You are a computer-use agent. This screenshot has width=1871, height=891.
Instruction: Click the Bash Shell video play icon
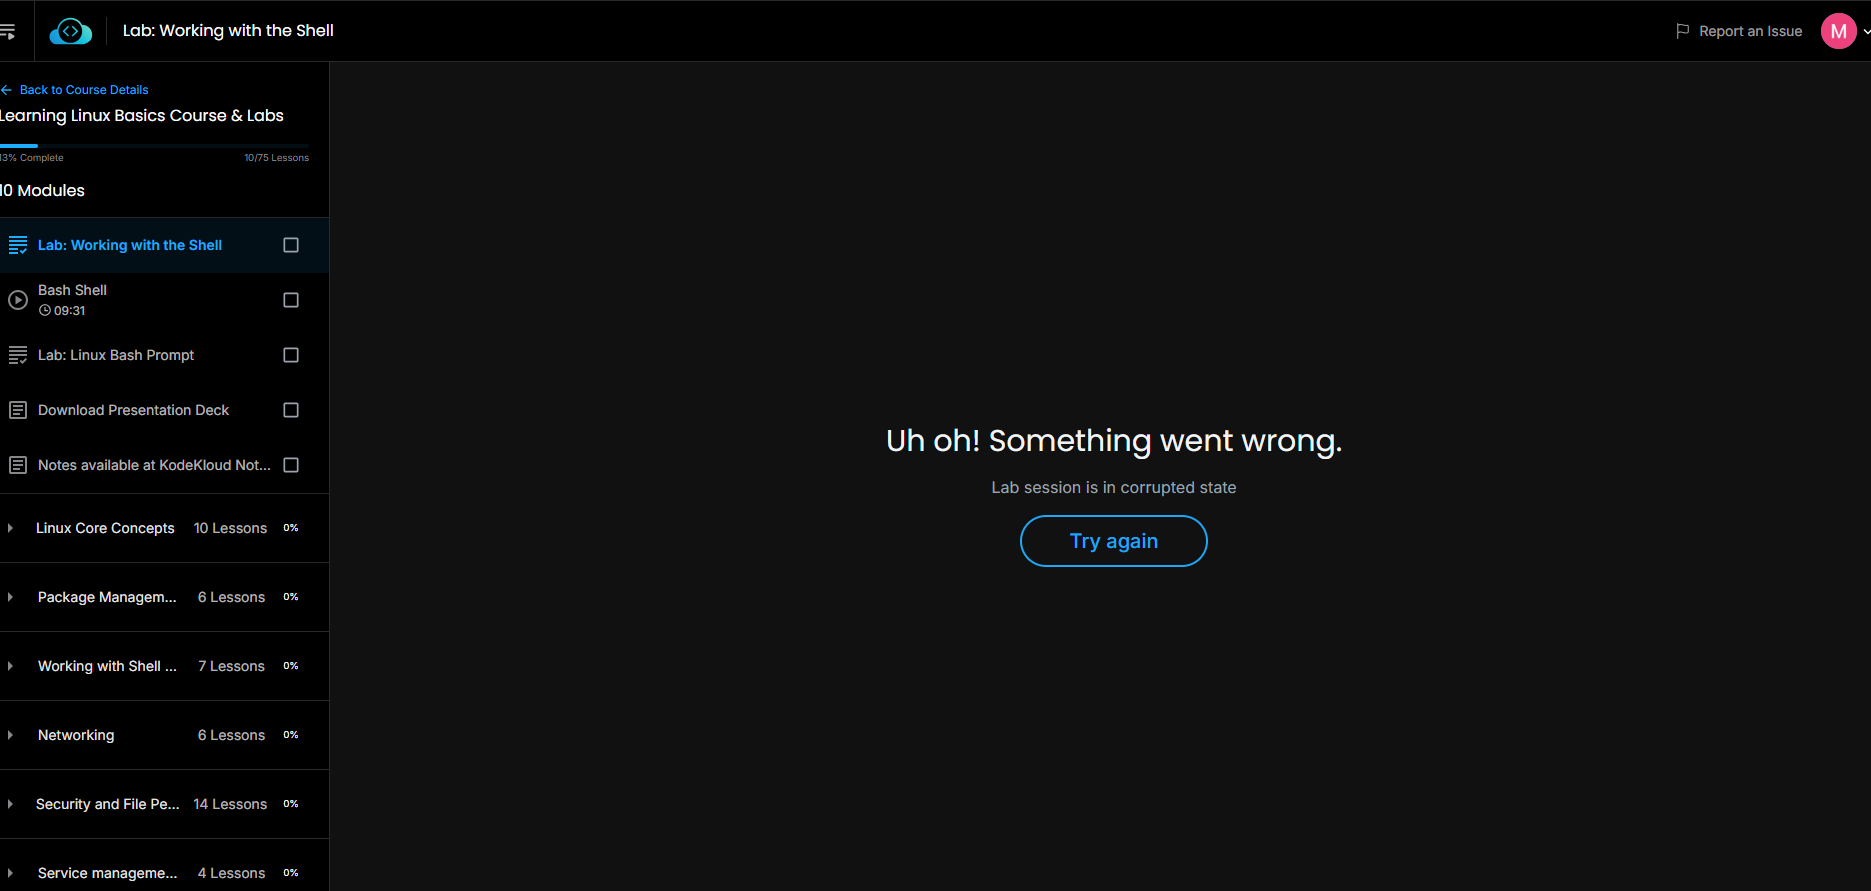click(18, 300)
